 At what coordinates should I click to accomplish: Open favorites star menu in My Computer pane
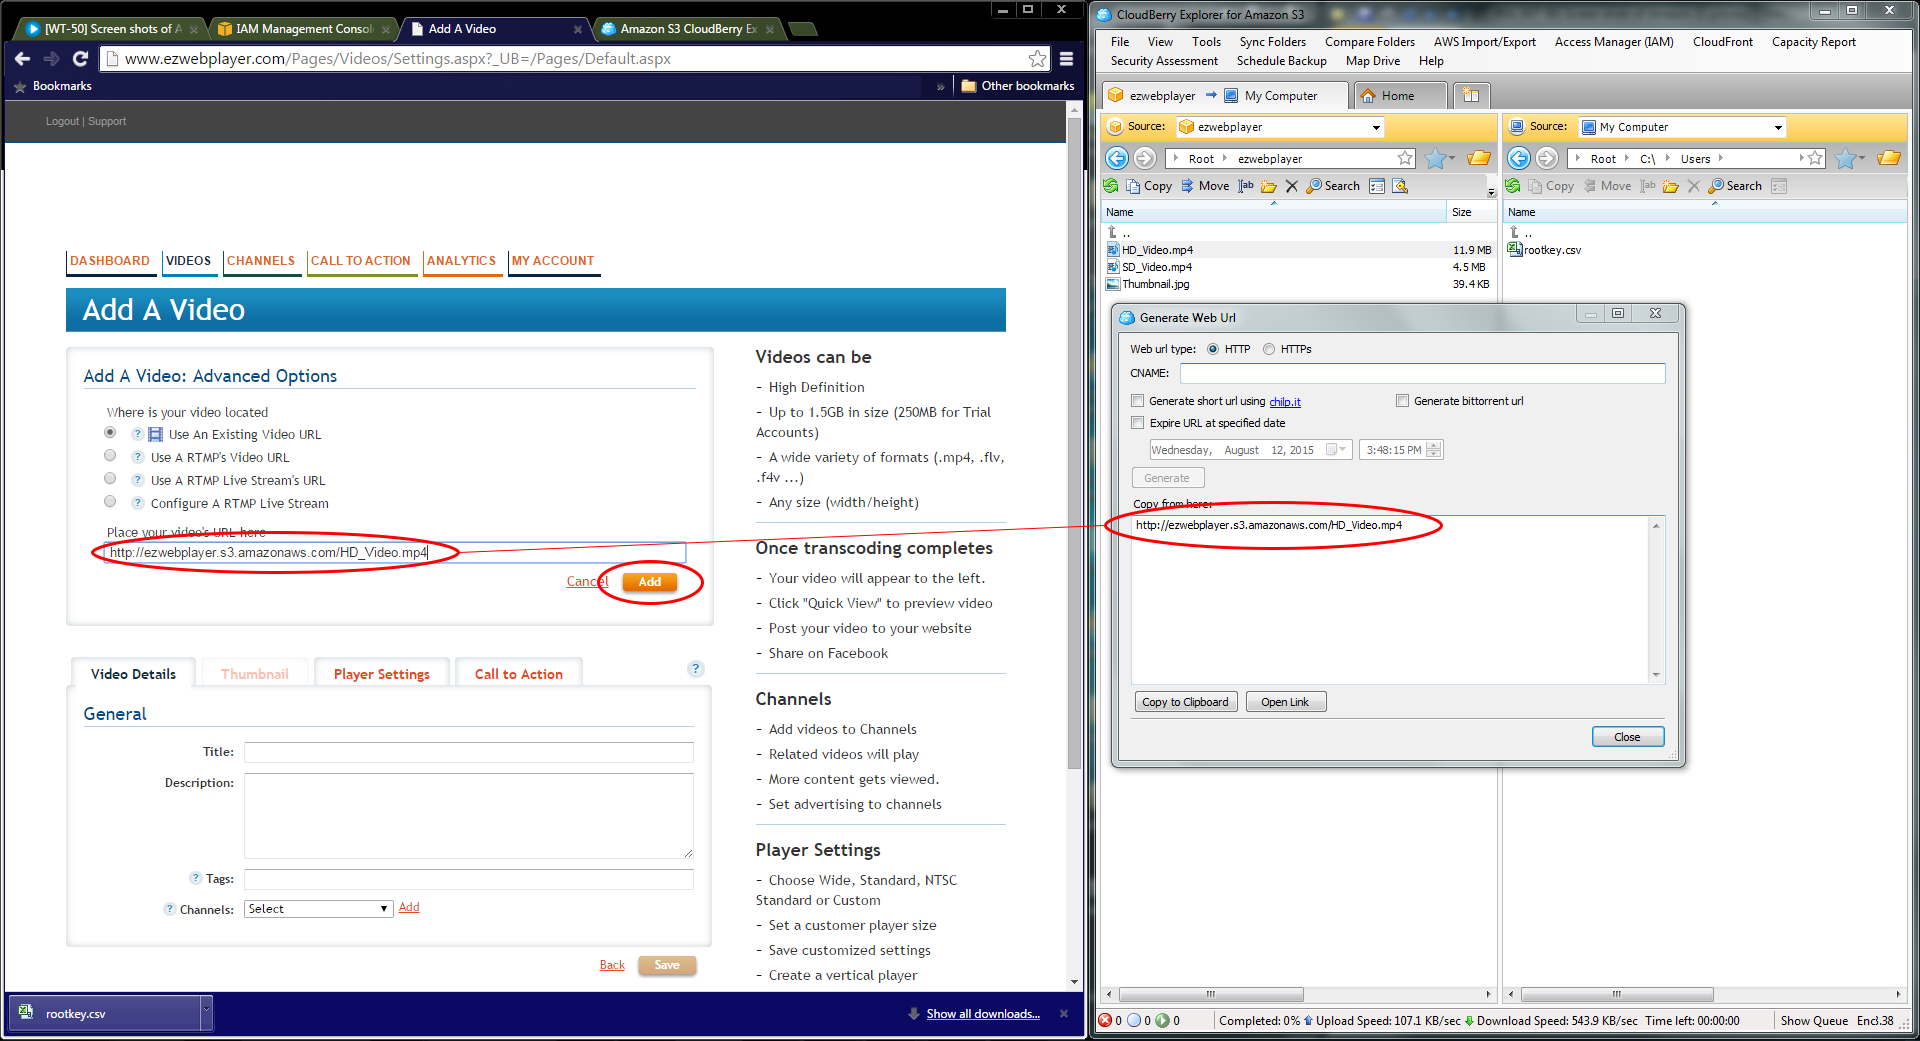point(1850,158)
